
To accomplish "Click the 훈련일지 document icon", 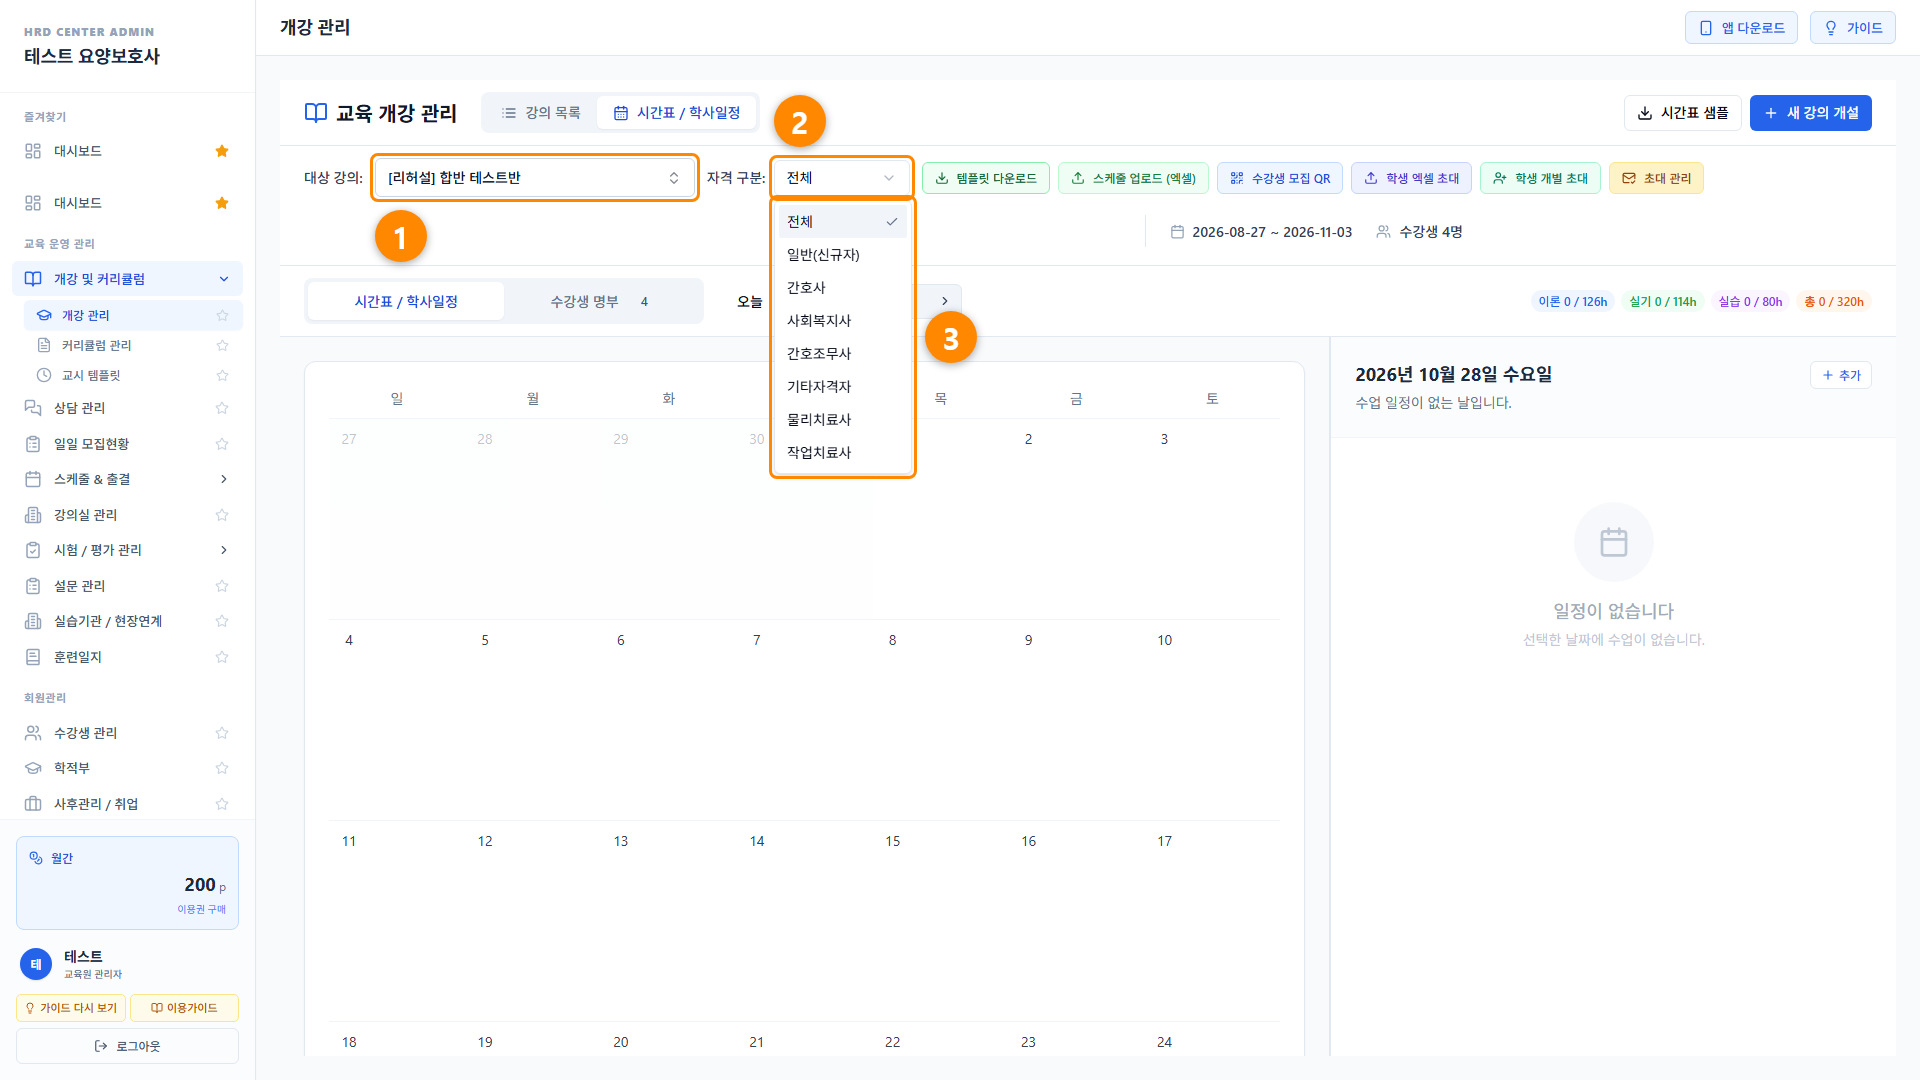I will coord(33,657).
